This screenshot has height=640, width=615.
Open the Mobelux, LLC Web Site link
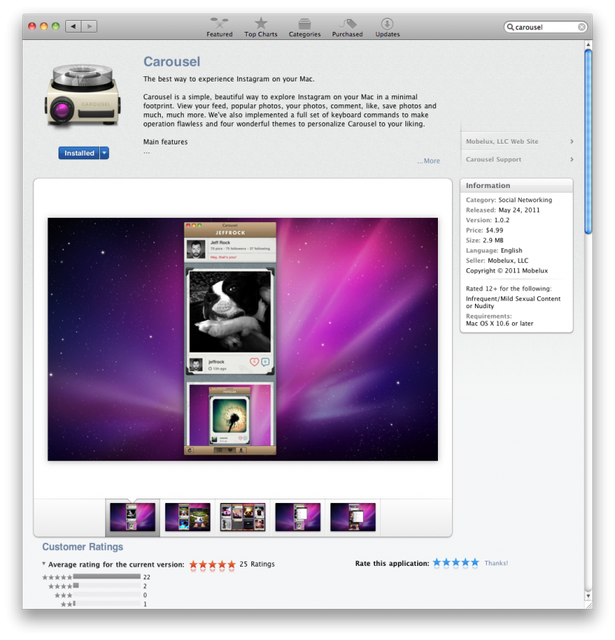click(x=502, y=141)
